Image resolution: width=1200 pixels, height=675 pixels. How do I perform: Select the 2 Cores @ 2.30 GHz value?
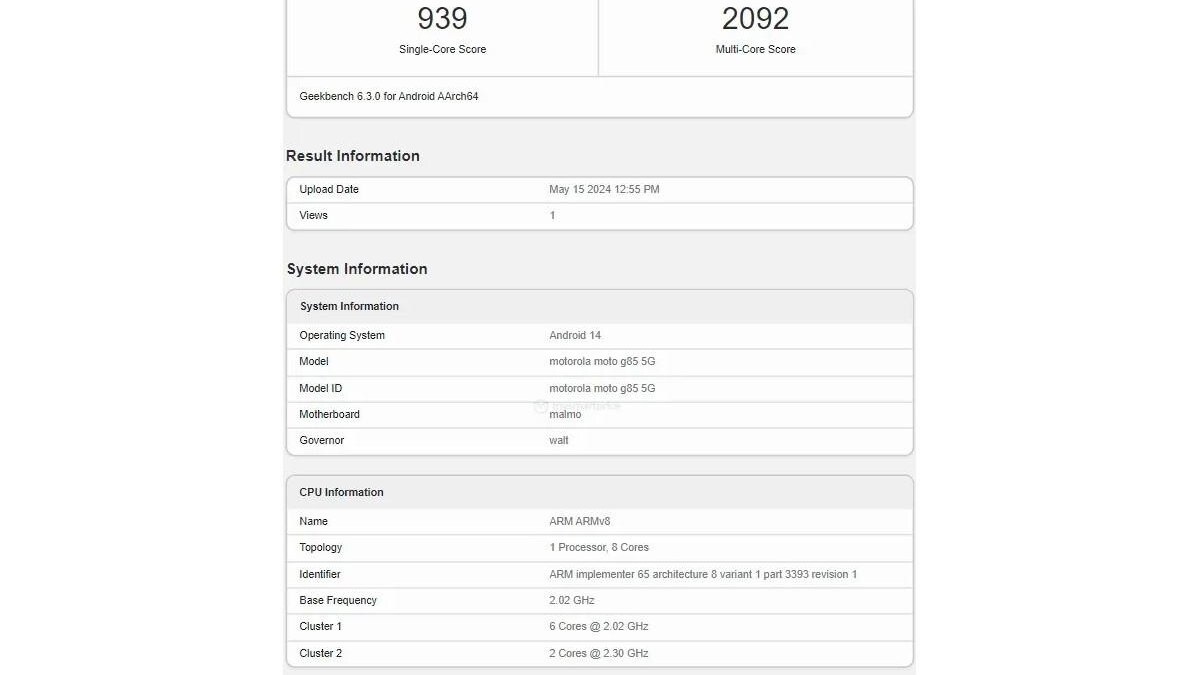coord(599,653)
